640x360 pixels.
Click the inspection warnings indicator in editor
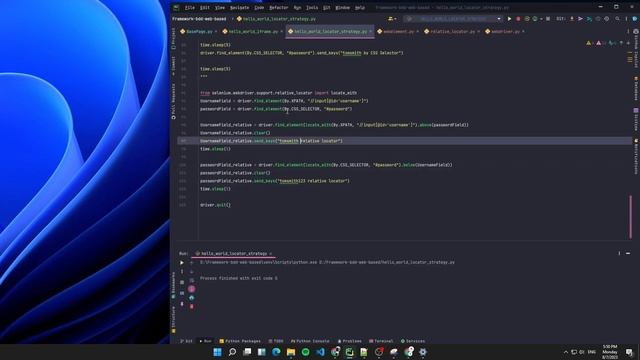602,43
